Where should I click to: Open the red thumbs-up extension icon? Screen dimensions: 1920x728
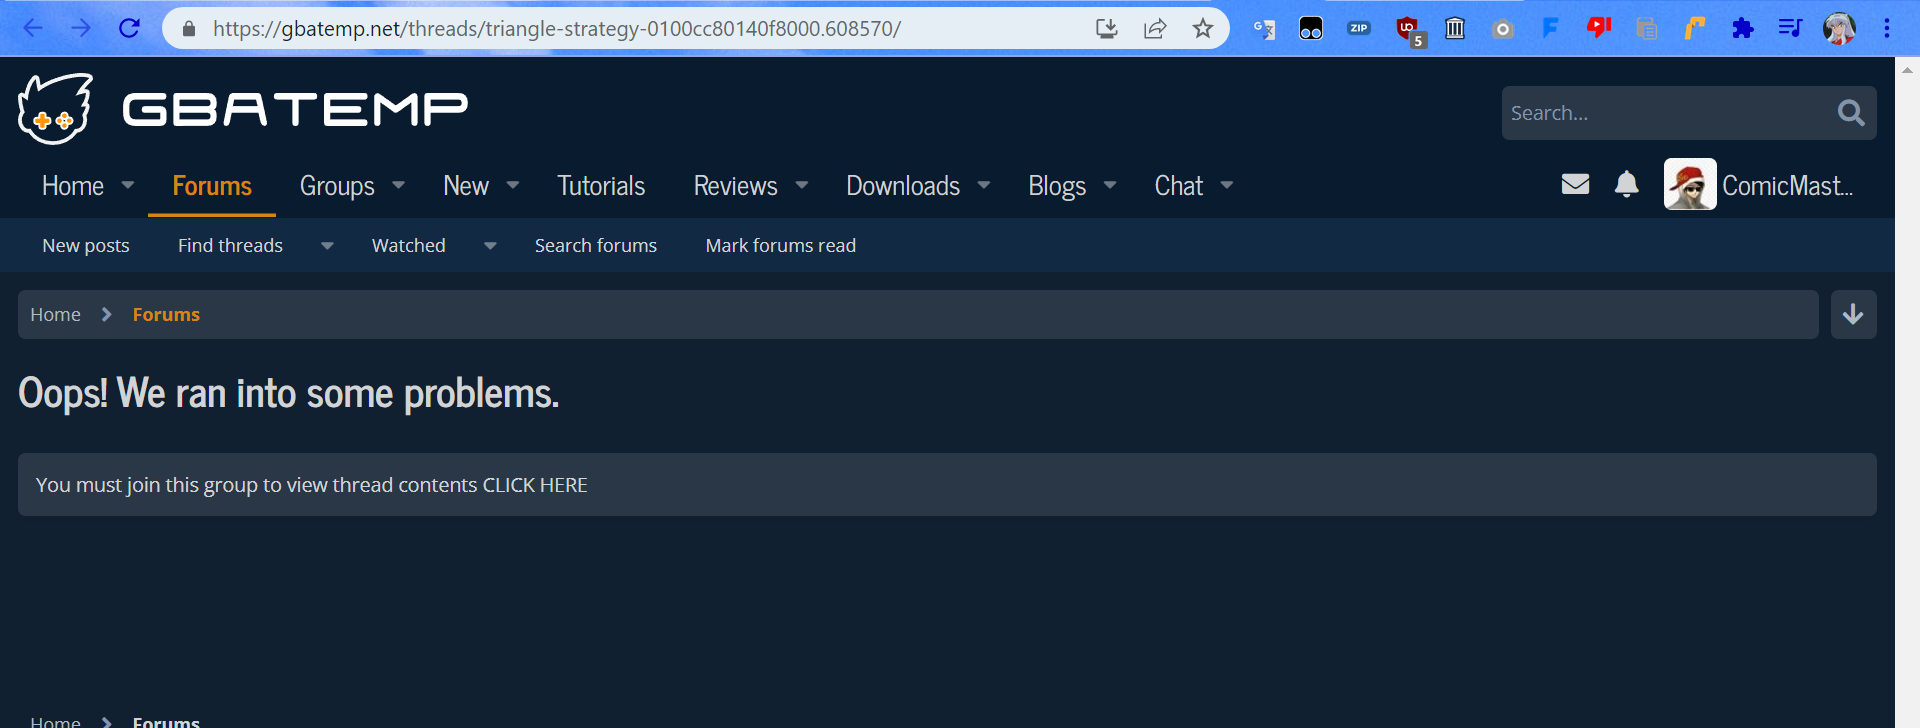point(1598,27)
